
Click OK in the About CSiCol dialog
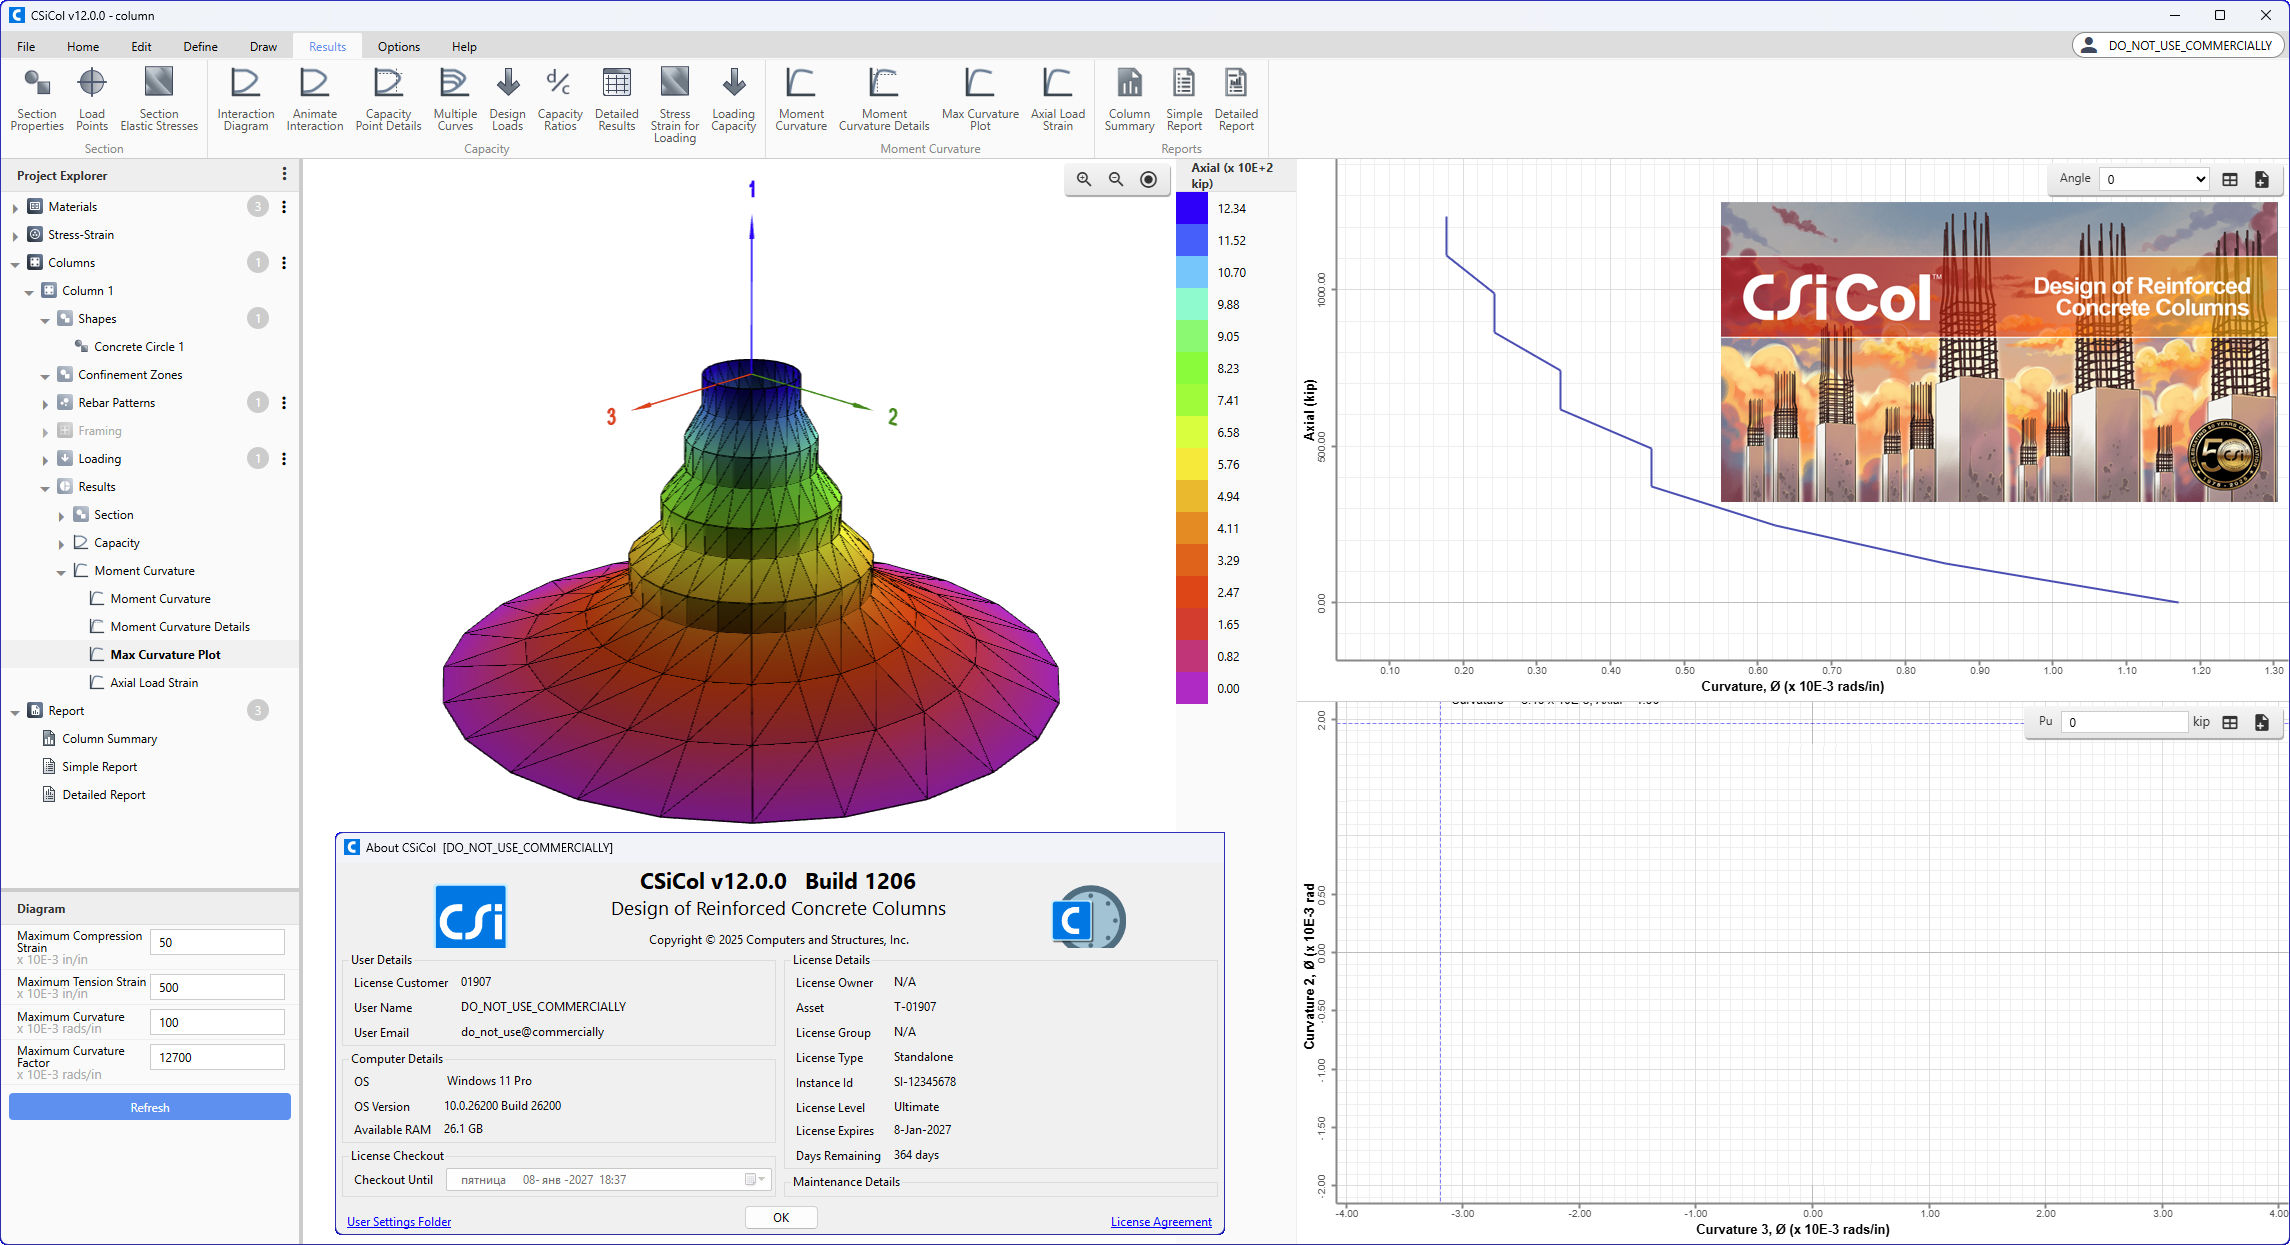(x=780, y=1217)
